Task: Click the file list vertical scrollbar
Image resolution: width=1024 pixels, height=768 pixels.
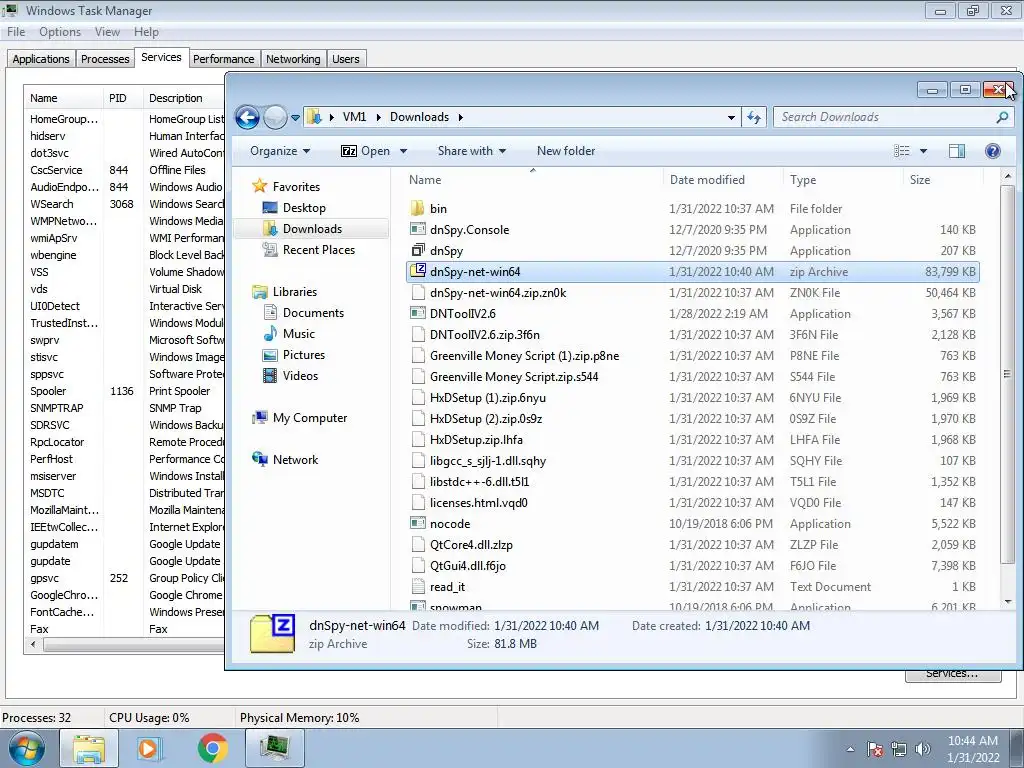Action: 1007,374
